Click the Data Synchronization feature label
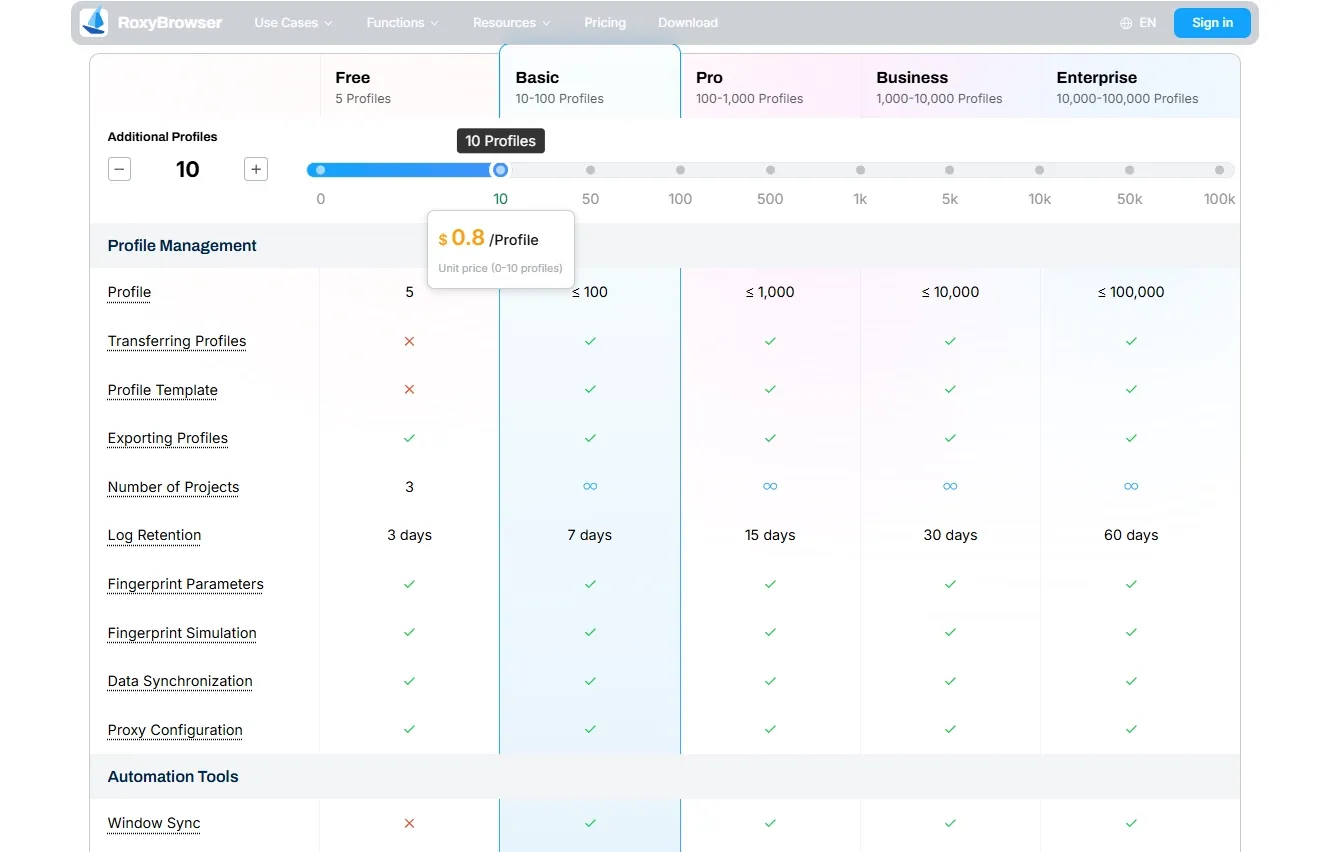Viewport: 1329px width, 852px height. 180,681
